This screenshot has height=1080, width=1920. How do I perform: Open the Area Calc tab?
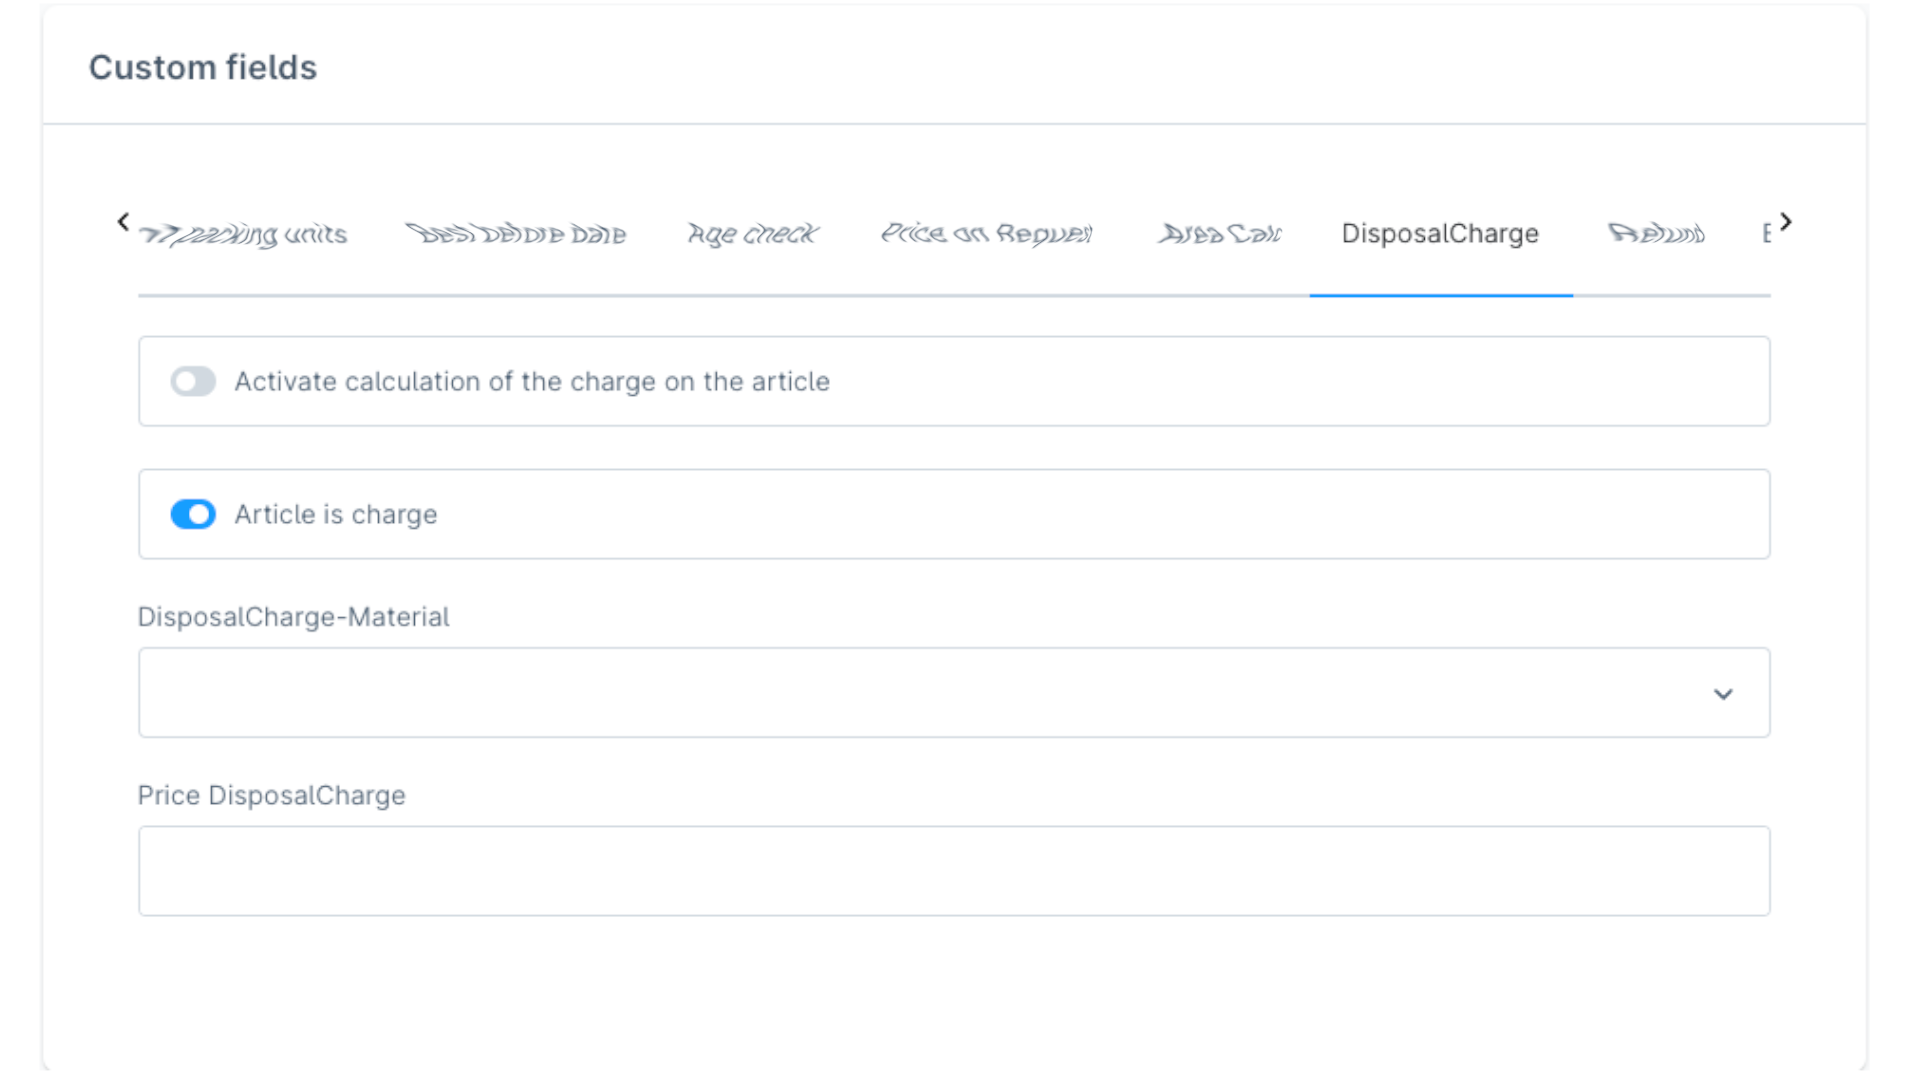(1219, 234)
